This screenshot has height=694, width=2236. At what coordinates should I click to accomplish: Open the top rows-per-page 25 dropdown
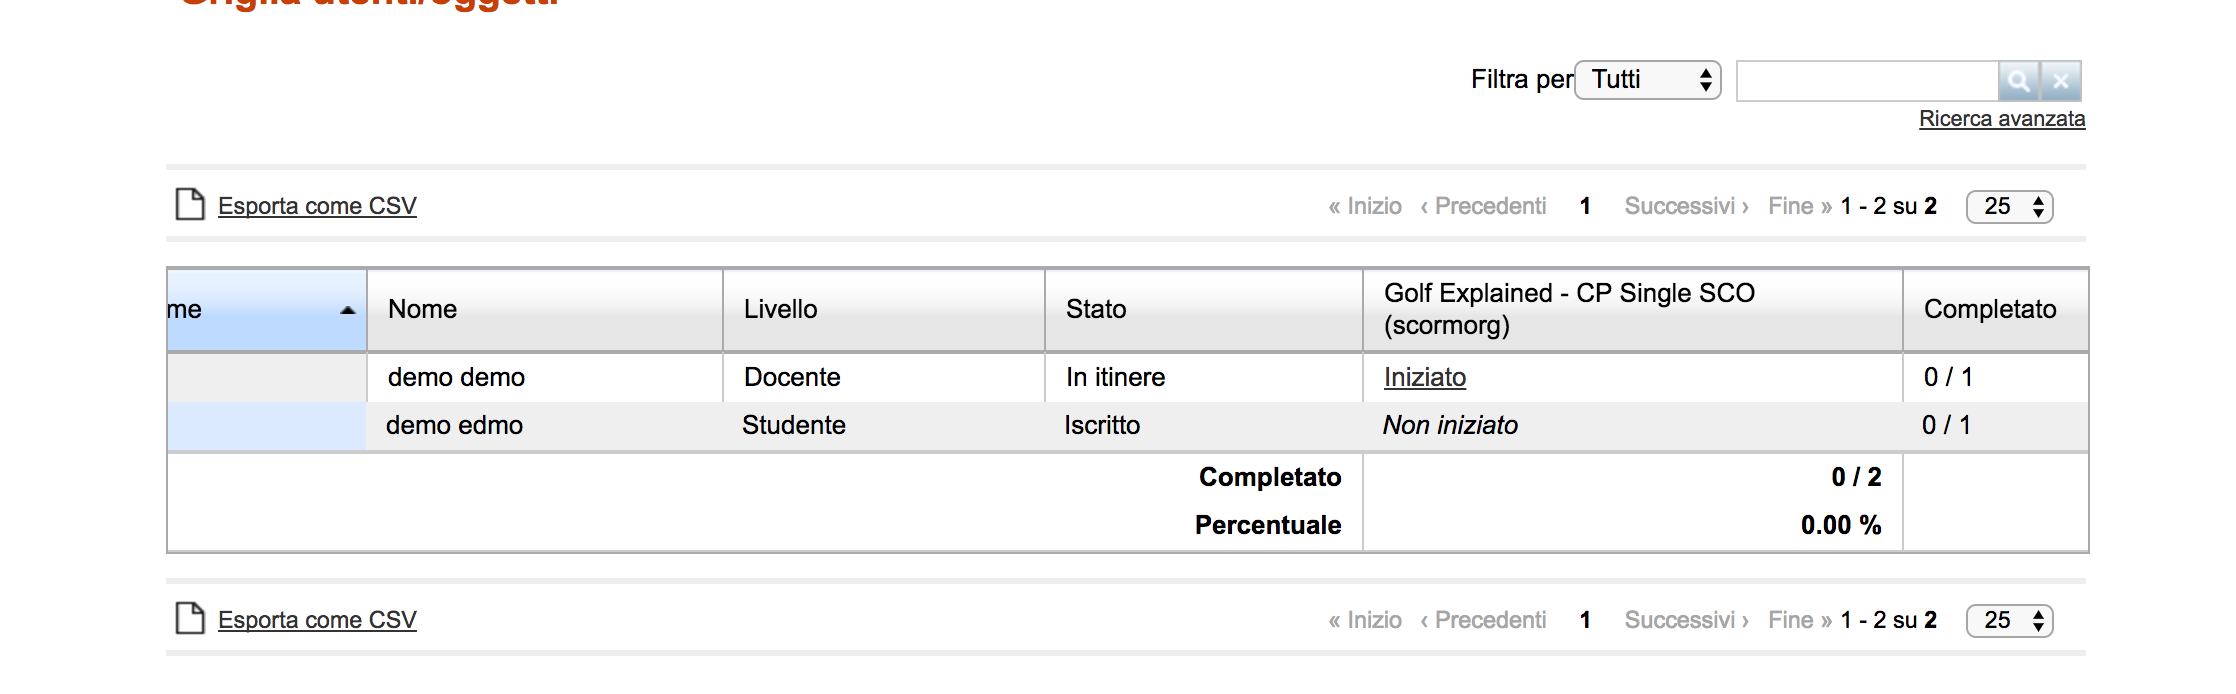(x=2009, y=207)
